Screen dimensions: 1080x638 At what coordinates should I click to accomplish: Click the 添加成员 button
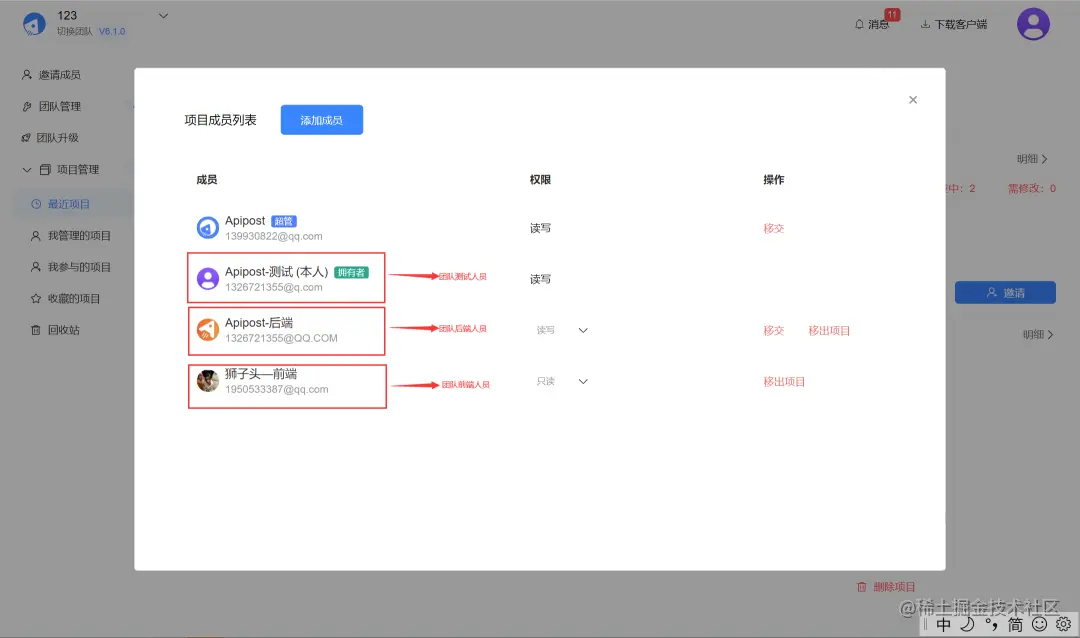(322, 120)
